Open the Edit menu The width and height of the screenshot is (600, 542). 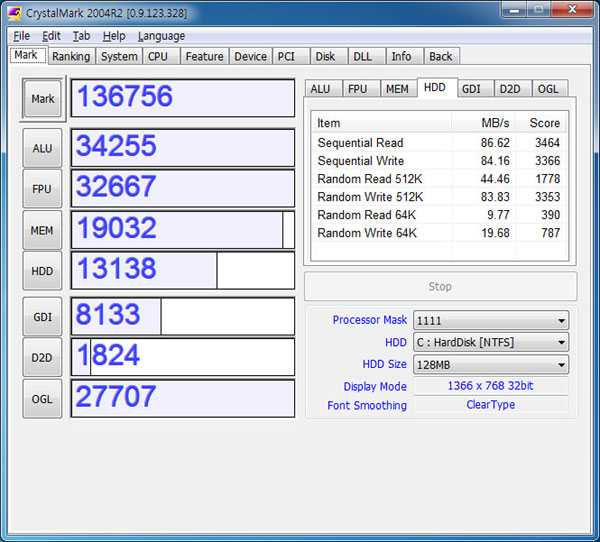point(51,36)
